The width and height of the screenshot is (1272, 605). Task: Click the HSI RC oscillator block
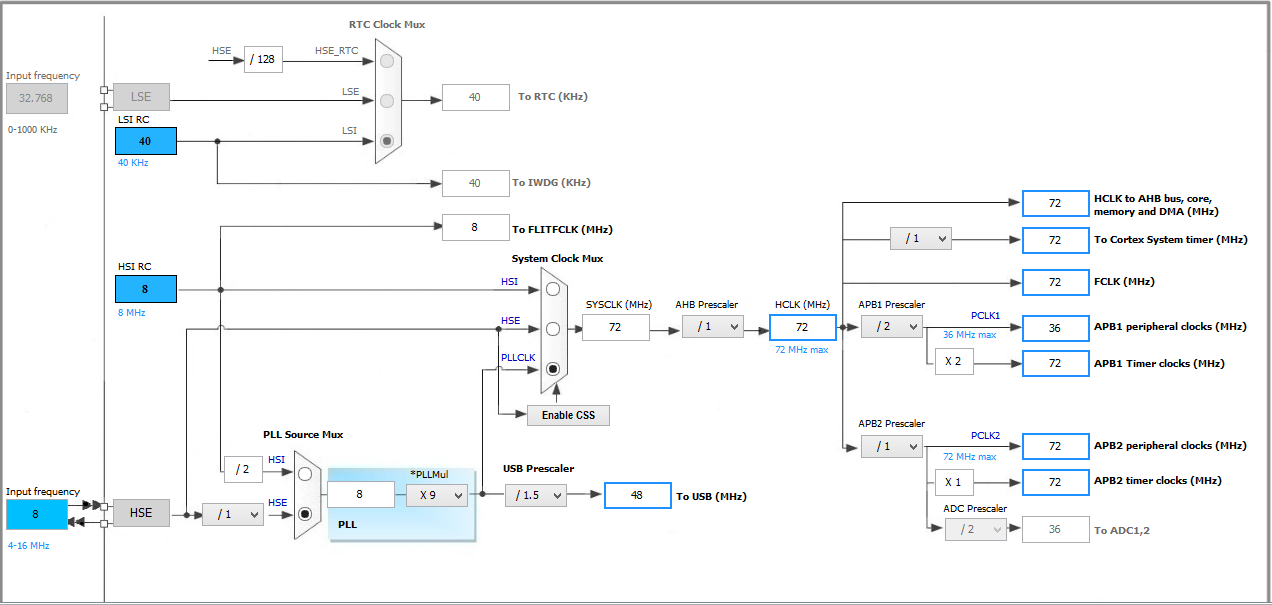[145, 288]
